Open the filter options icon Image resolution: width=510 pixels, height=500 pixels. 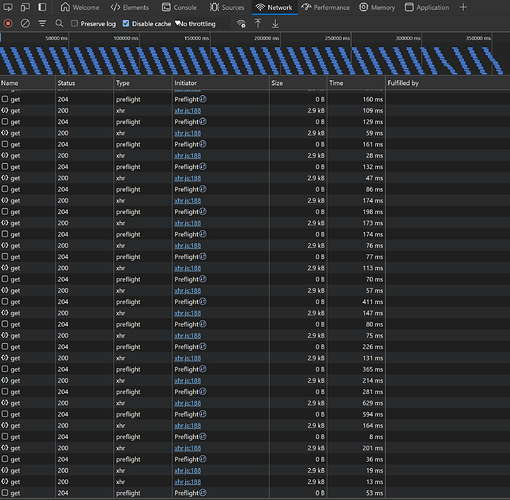[x=42, y=23]
